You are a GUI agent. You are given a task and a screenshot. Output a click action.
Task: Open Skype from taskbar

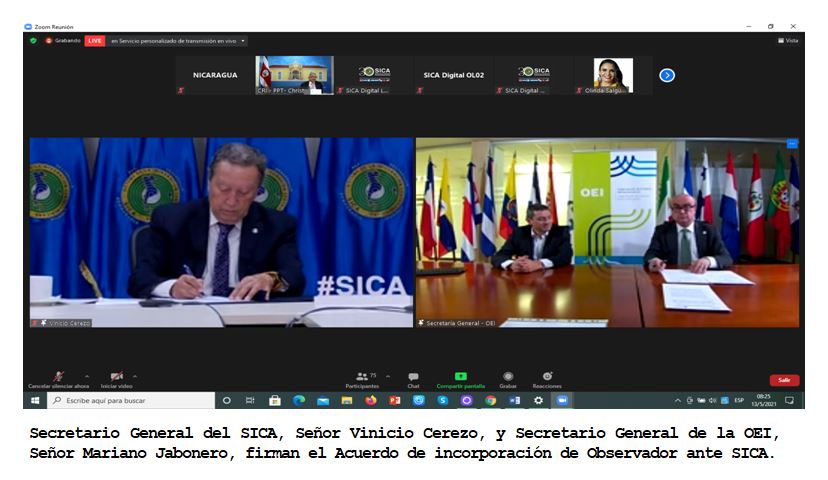point(443,400)
